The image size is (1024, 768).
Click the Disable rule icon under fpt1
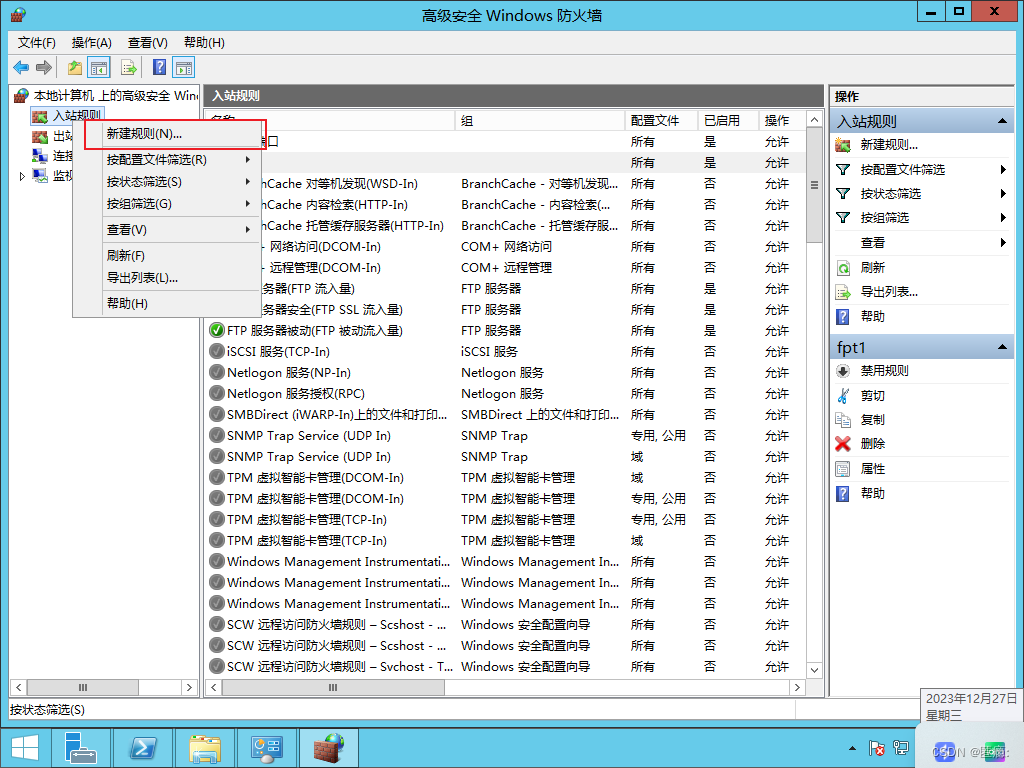(x=843, y=371)
